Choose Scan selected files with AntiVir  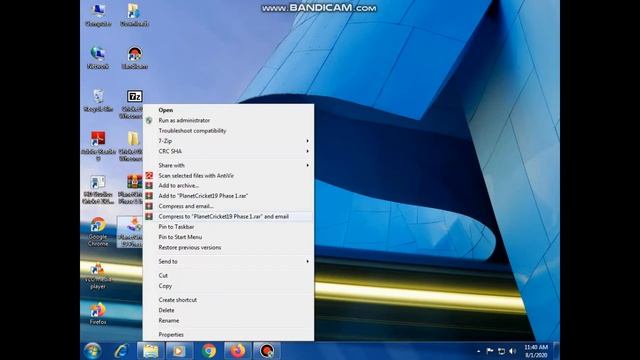228,176
